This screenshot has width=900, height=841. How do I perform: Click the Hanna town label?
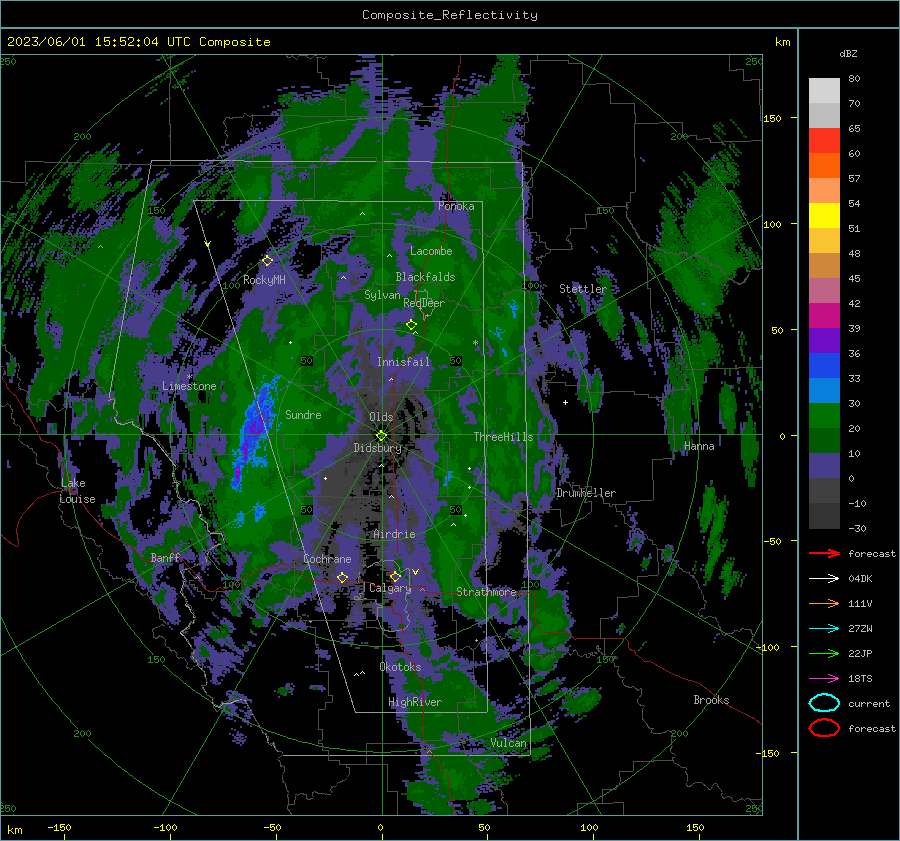[x=699, y=446]
